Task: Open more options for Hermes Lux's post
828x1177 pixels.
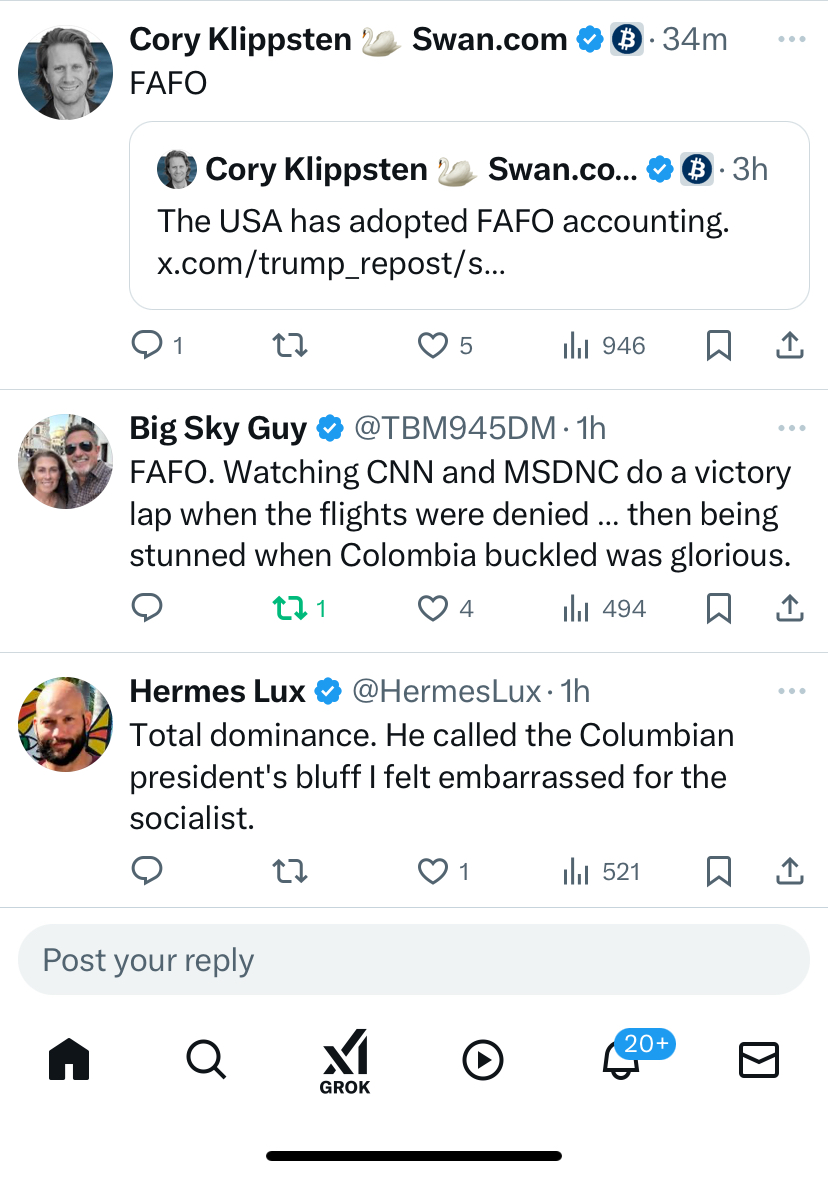Action: 791,691
